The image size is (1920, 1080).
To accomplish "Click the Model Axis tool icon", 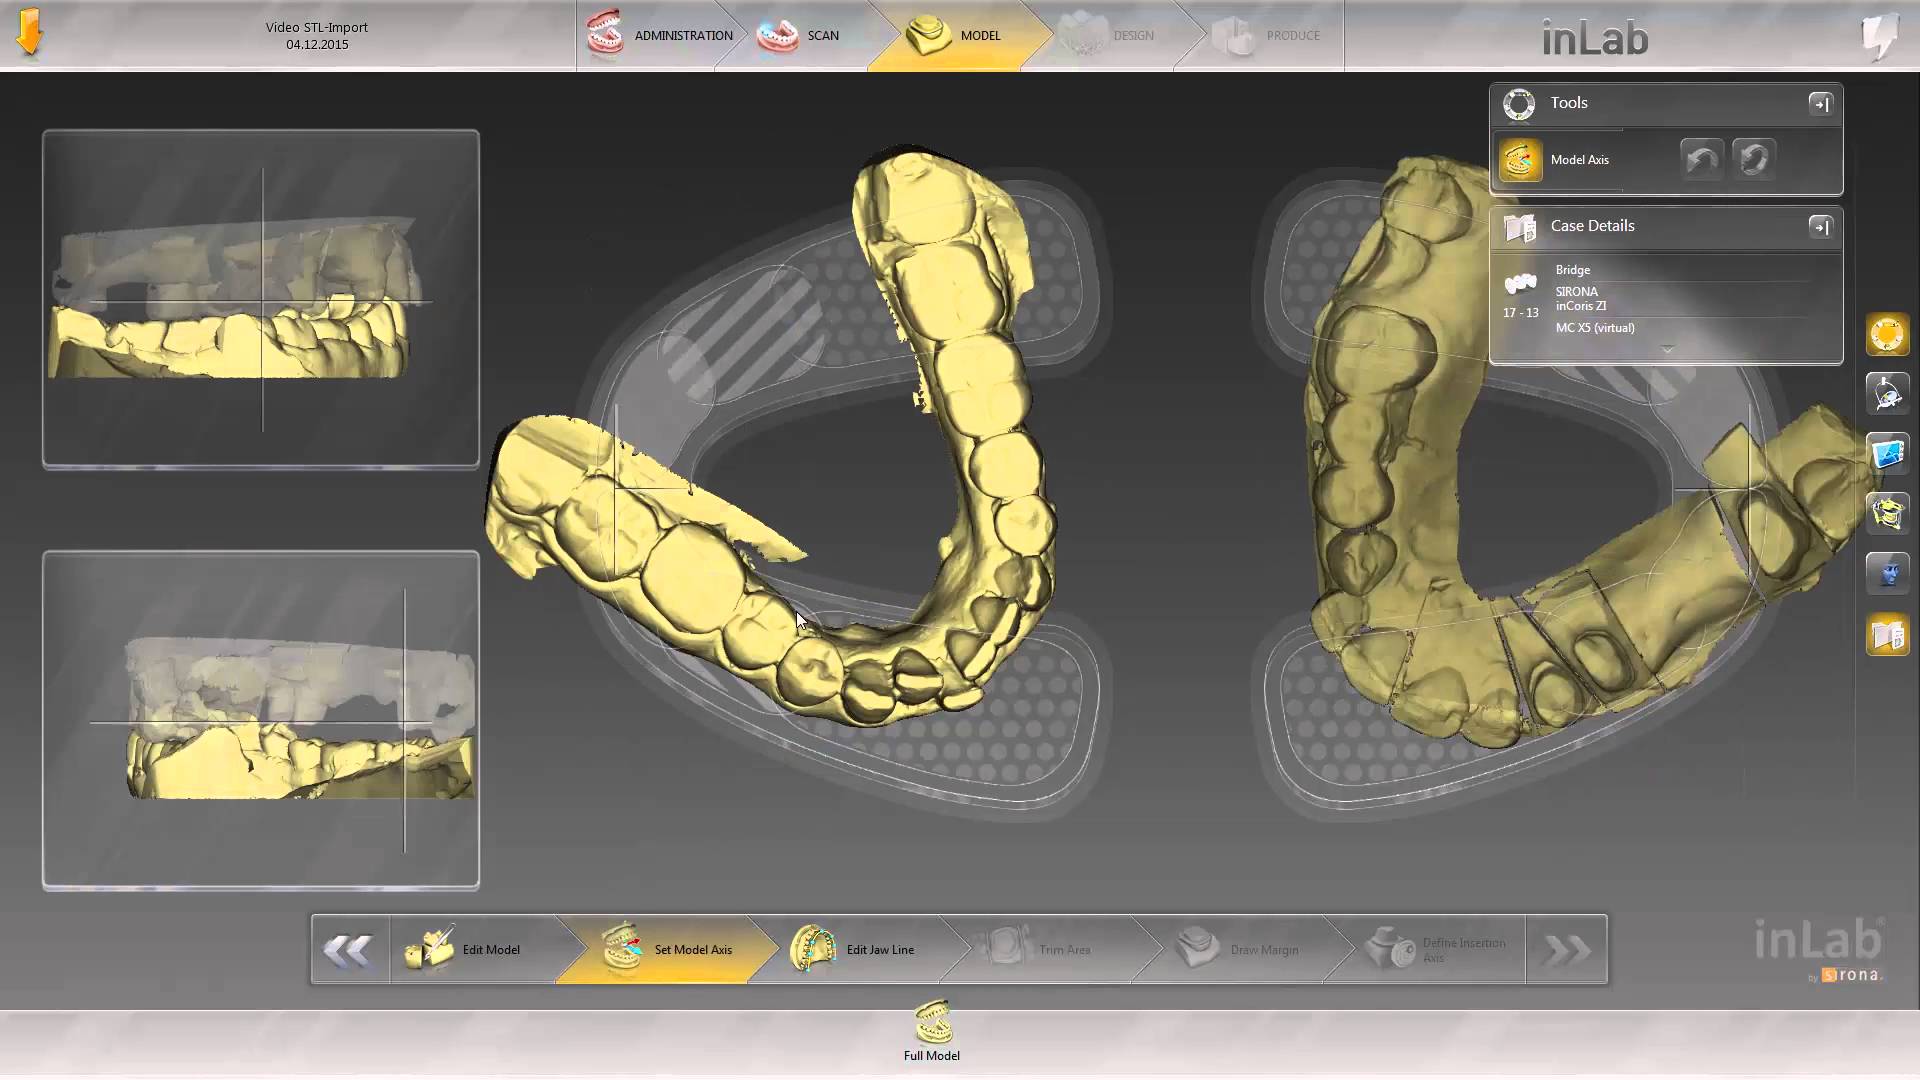I will pos(1520,160).
